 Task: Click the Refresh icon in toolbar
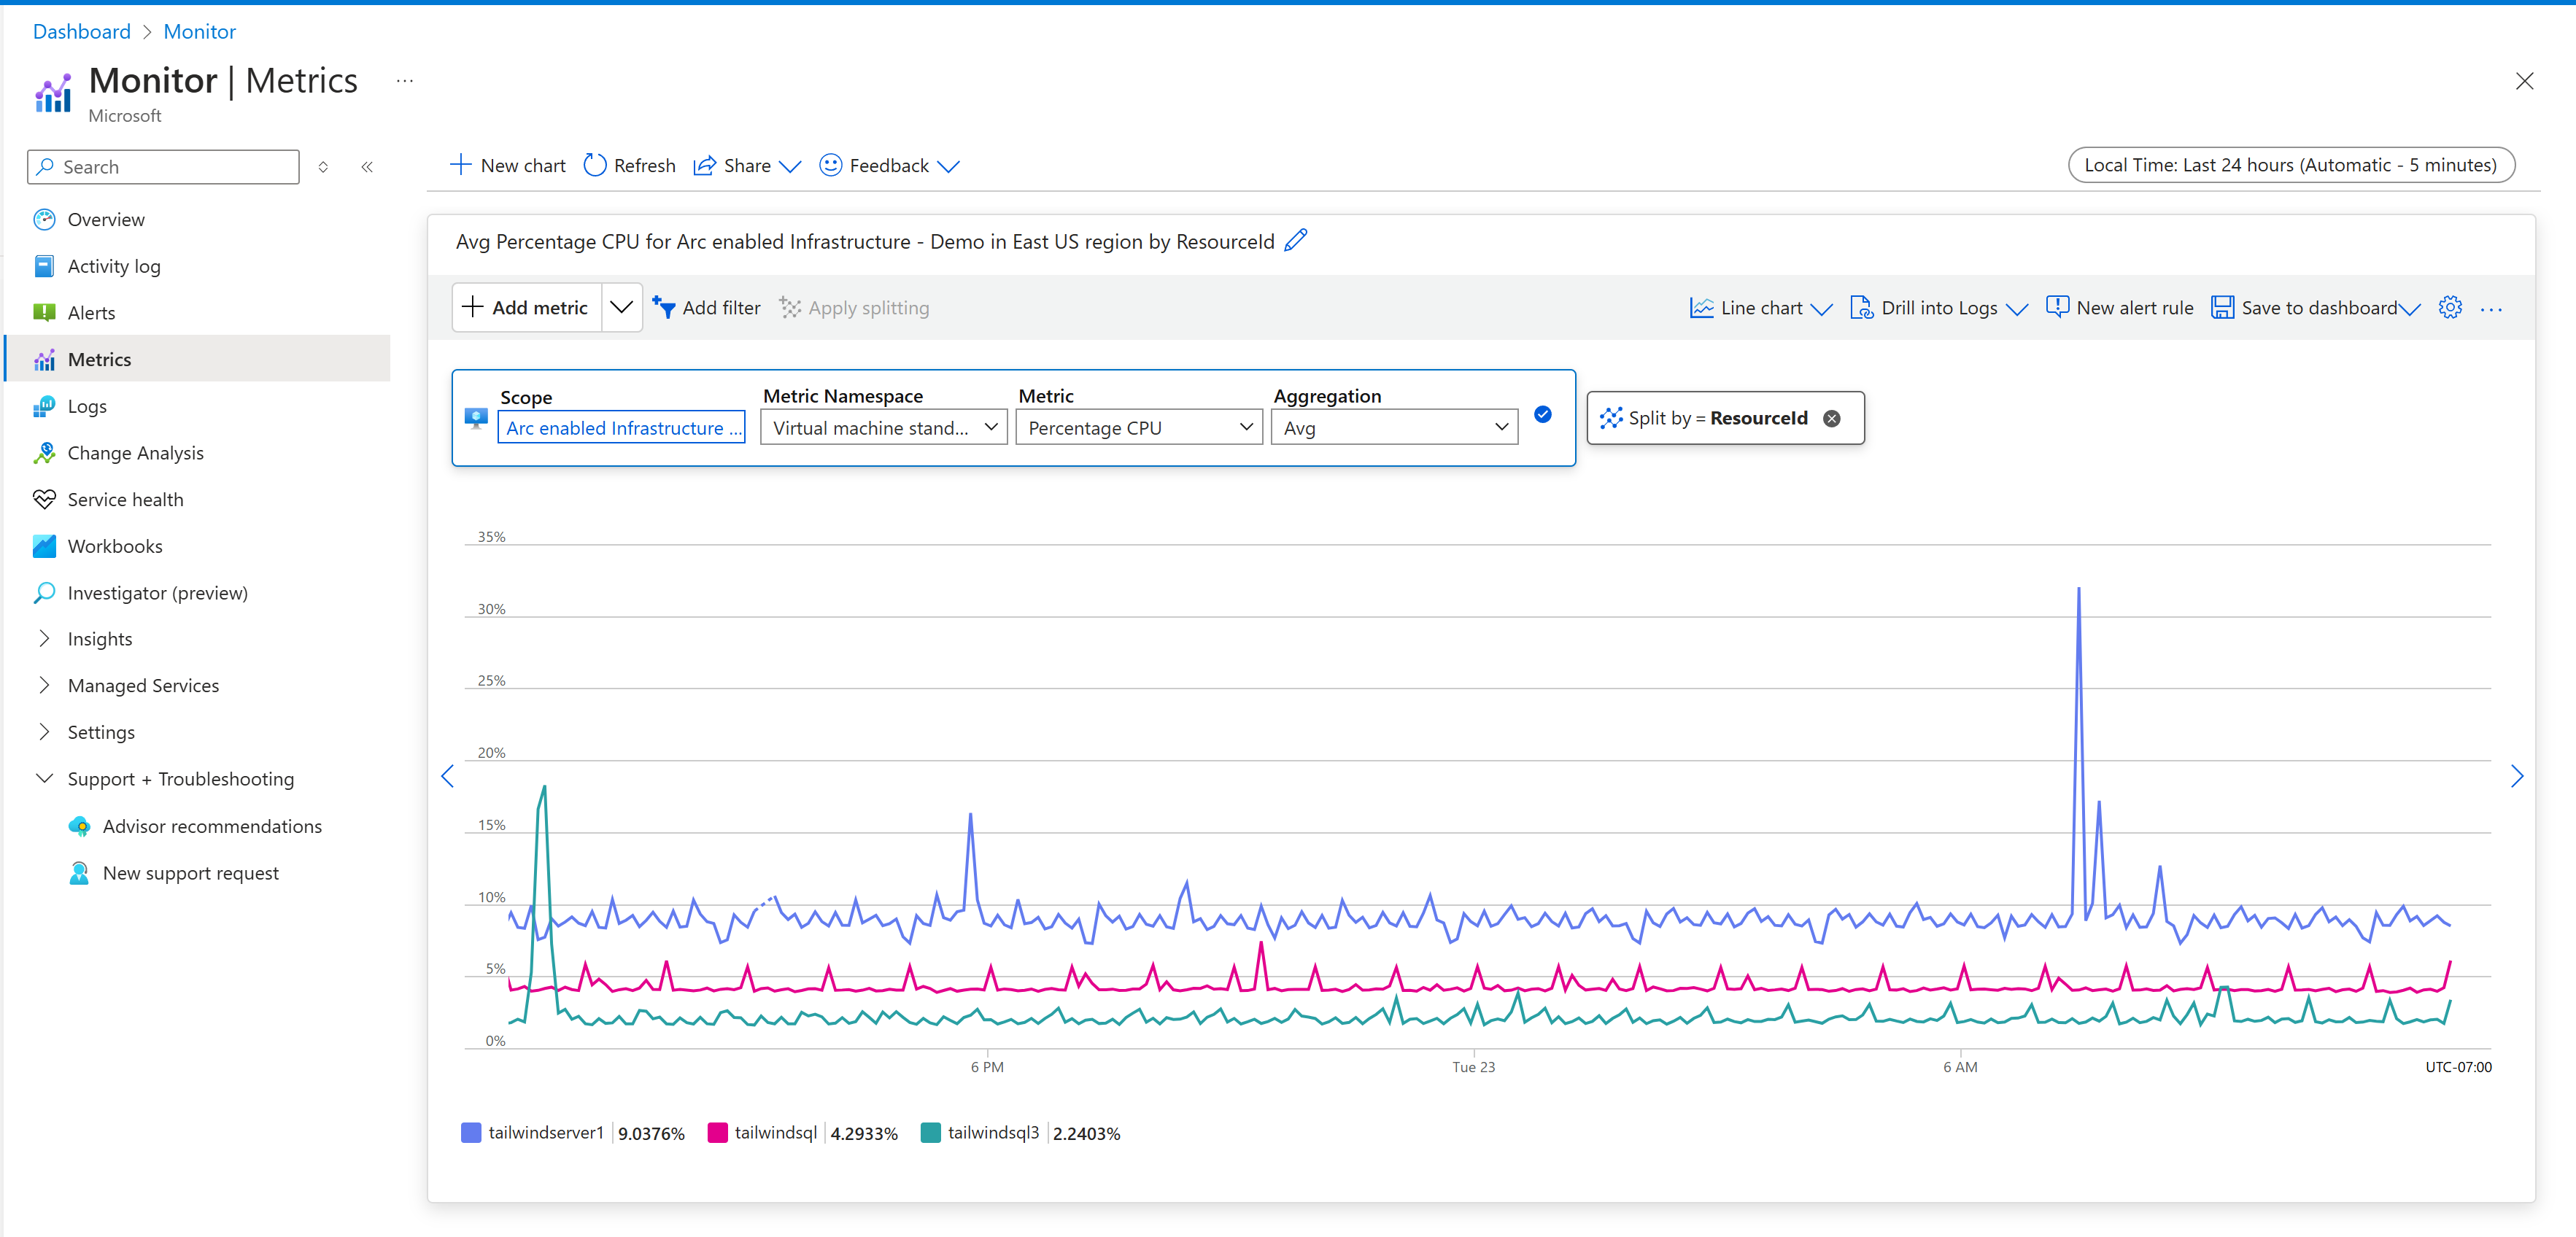coord(595,166)
